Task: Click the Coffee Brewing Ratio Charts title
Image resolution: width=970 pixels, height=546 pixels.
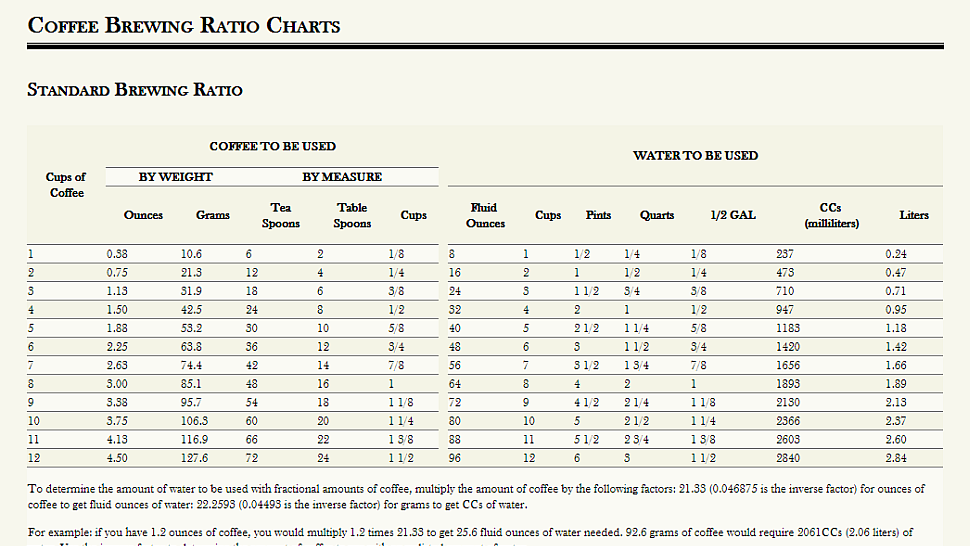Action: pyautogui.click(x=184, y=25)
